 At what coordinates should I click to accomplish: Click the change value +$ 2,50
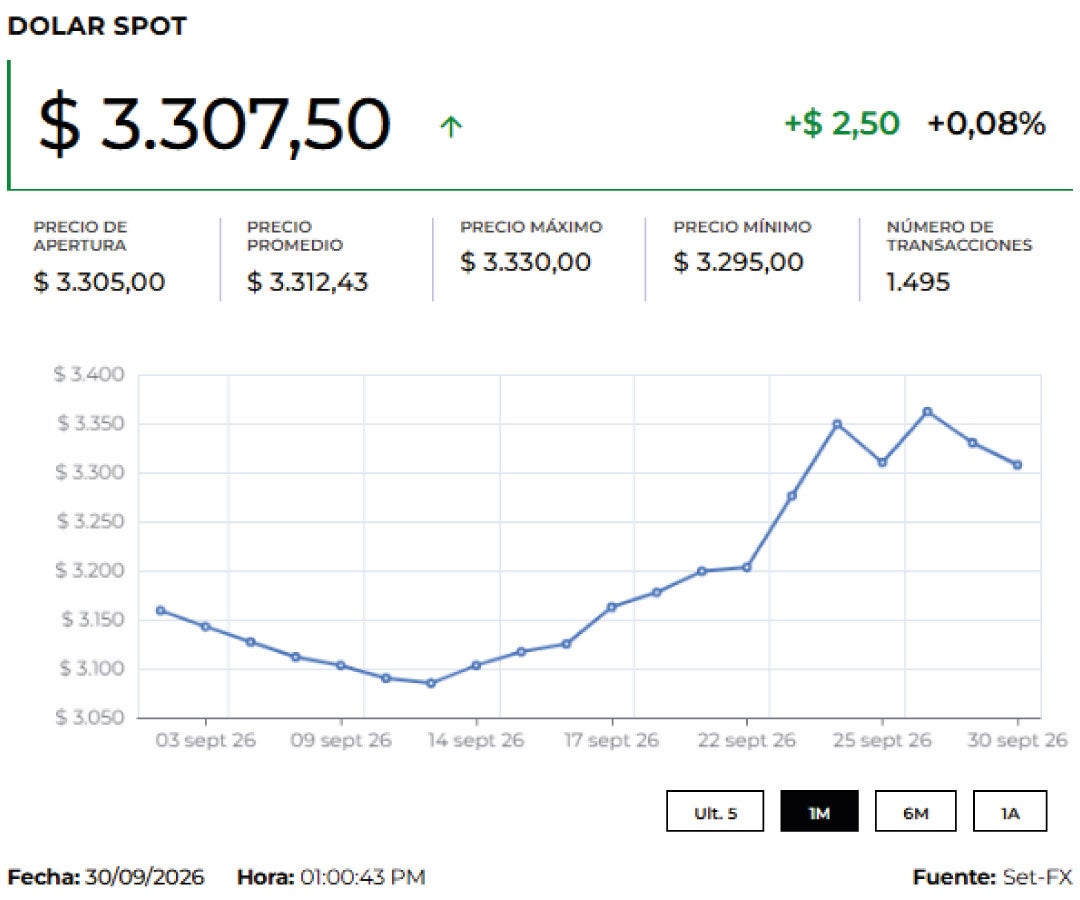[842, 124]
